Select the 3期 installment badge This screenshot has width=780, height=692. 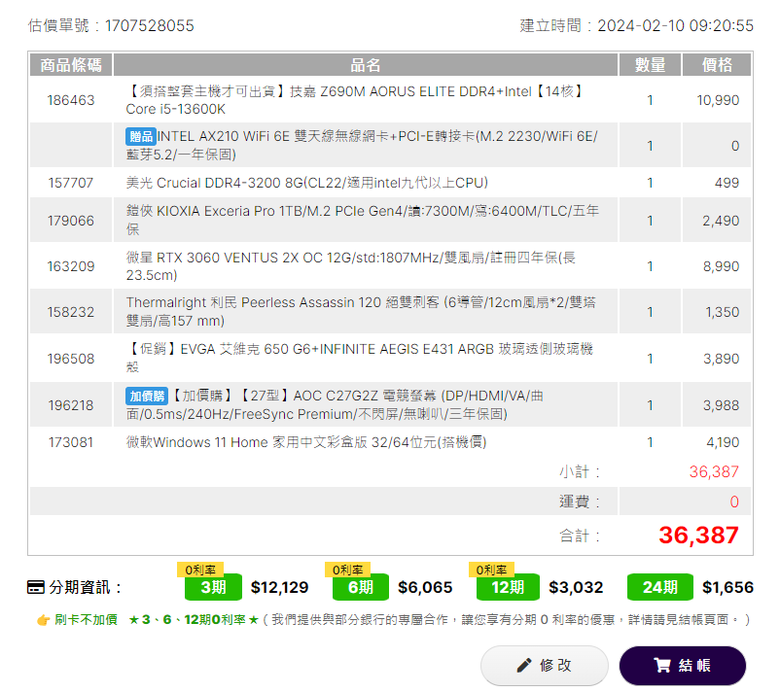(x=213, y=587)
